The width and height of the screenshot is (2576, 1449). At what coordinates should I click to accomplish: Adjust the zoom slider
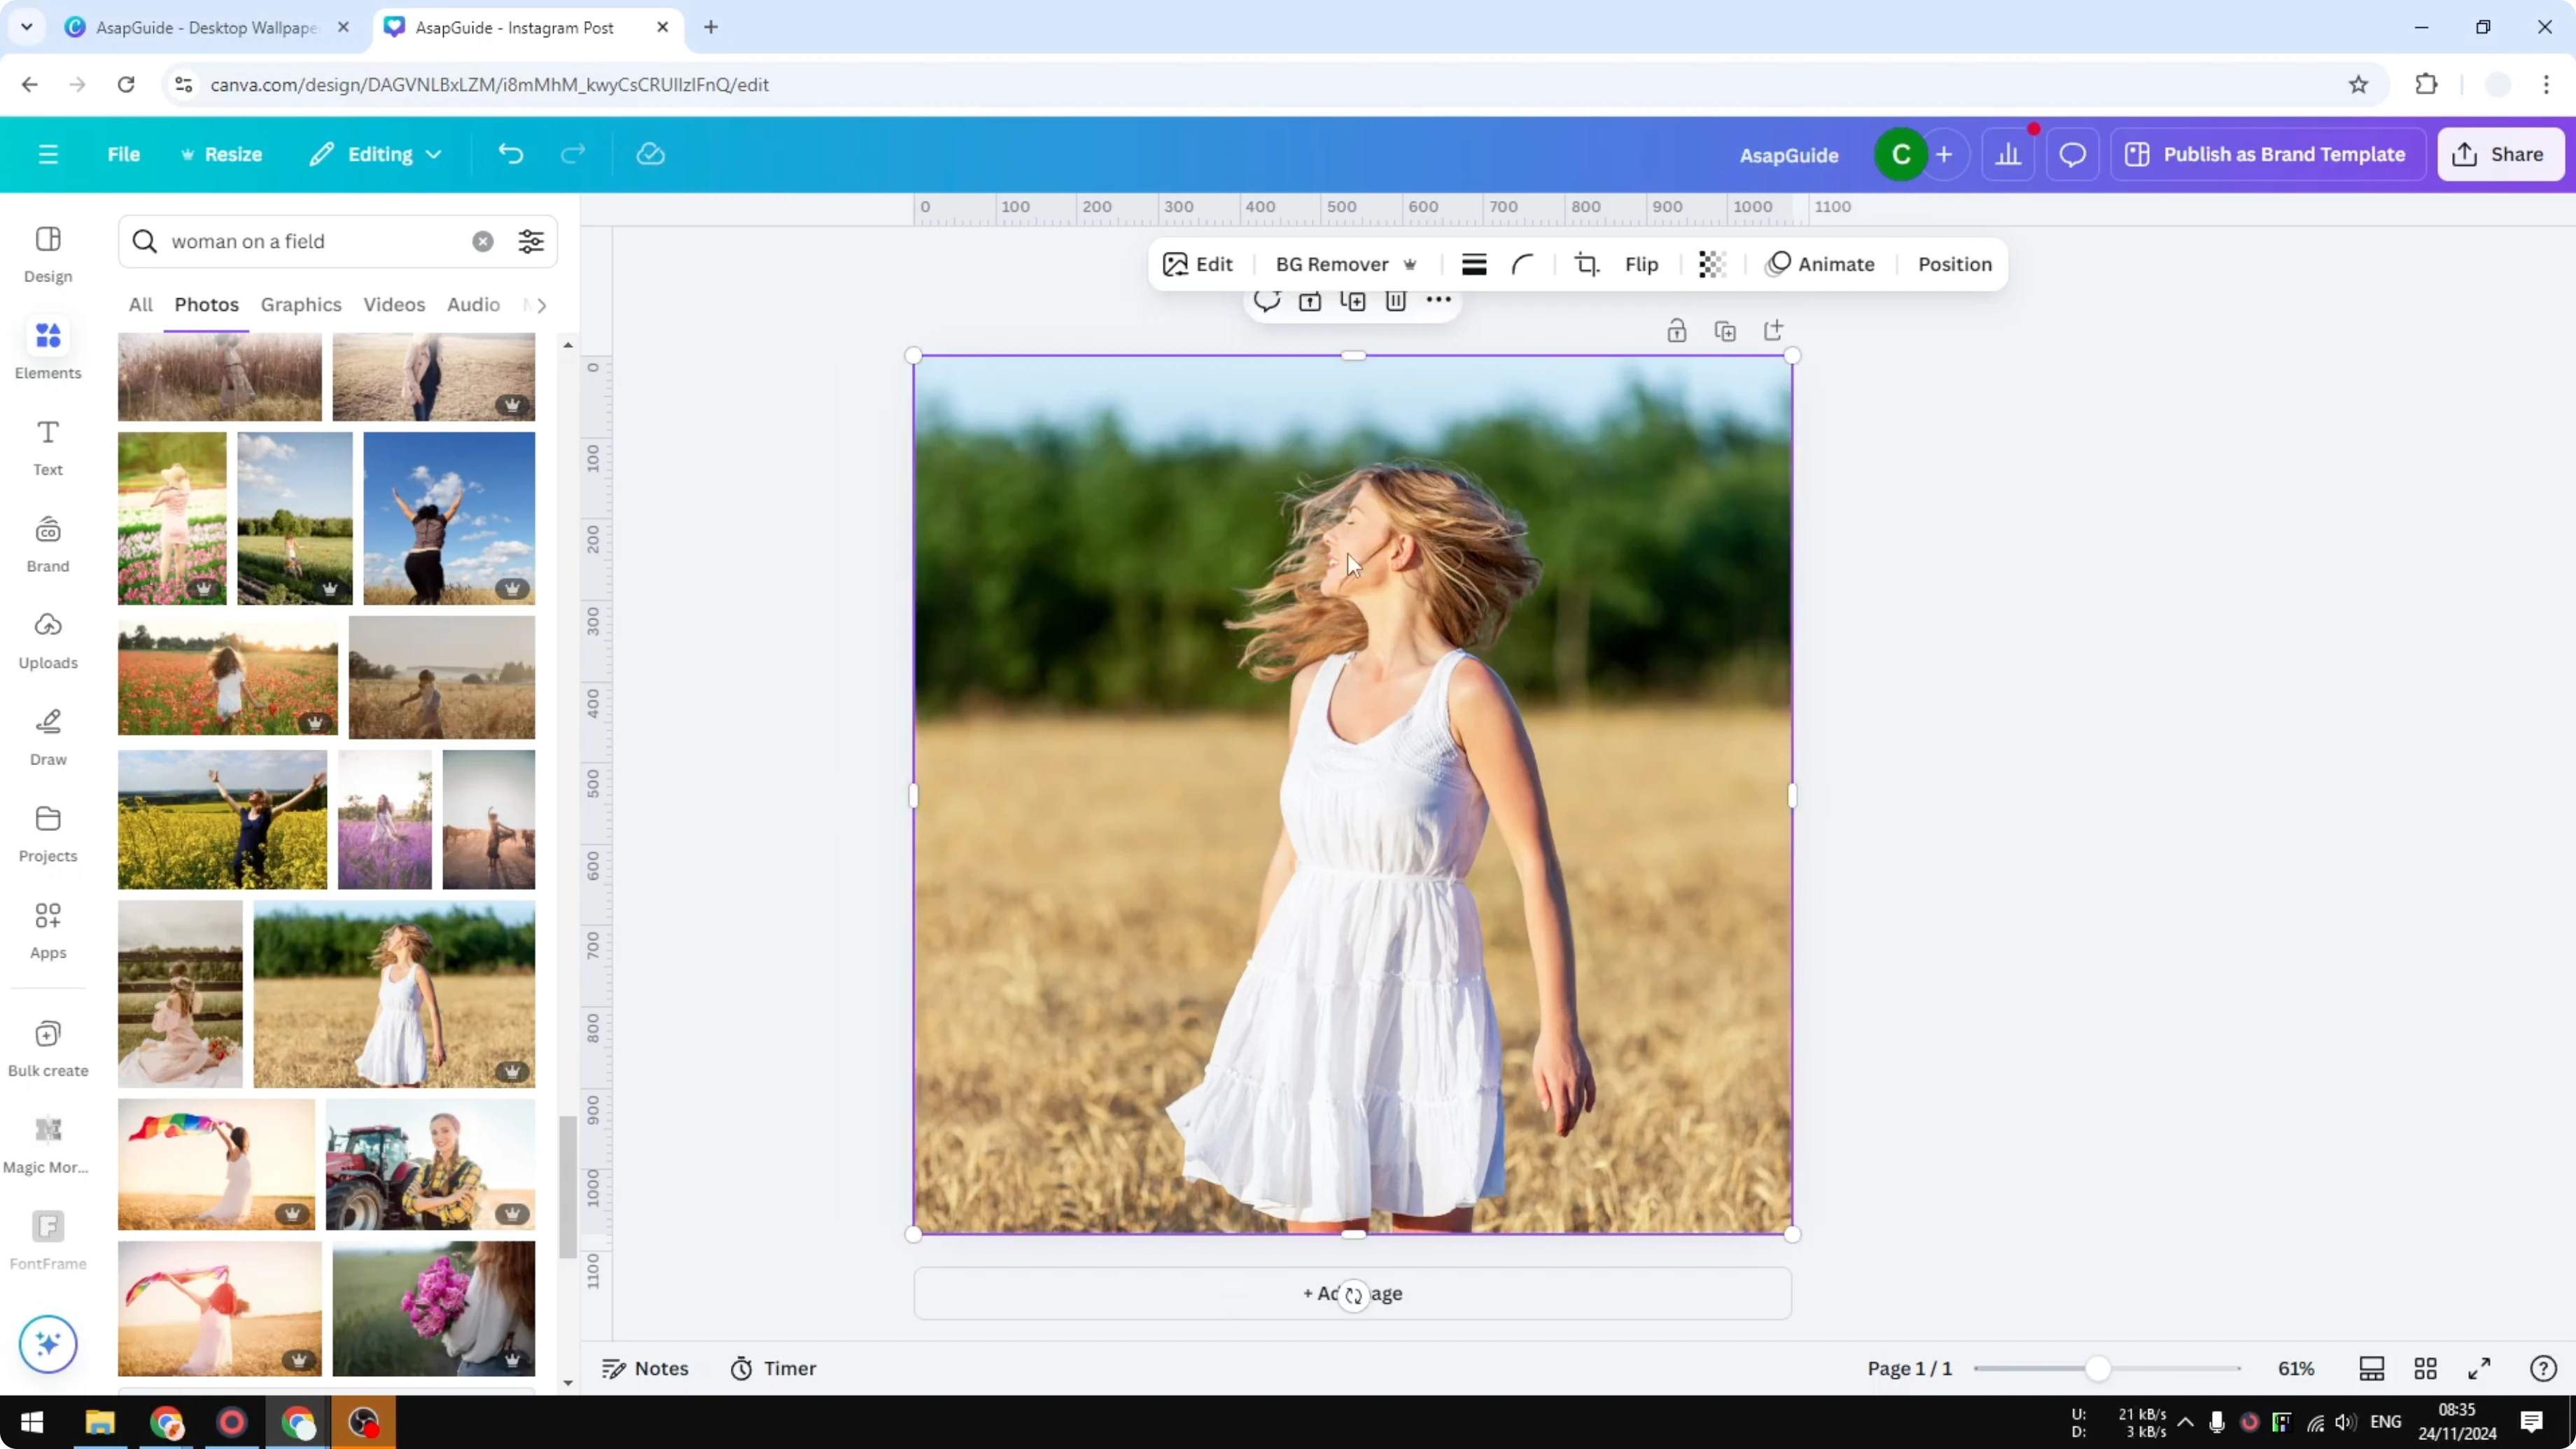click(x=2101, y=1368)
